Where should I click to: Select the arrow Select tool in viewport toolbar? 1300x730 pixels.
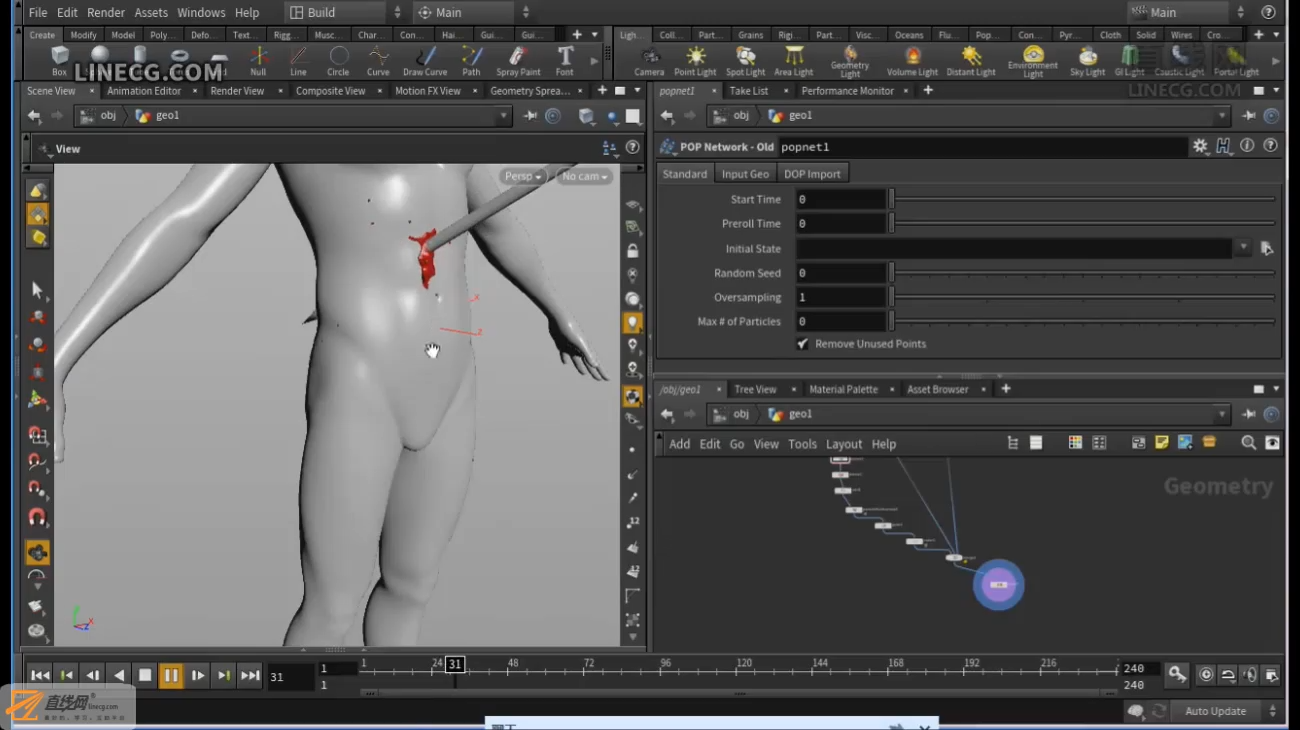coord(38,290)
